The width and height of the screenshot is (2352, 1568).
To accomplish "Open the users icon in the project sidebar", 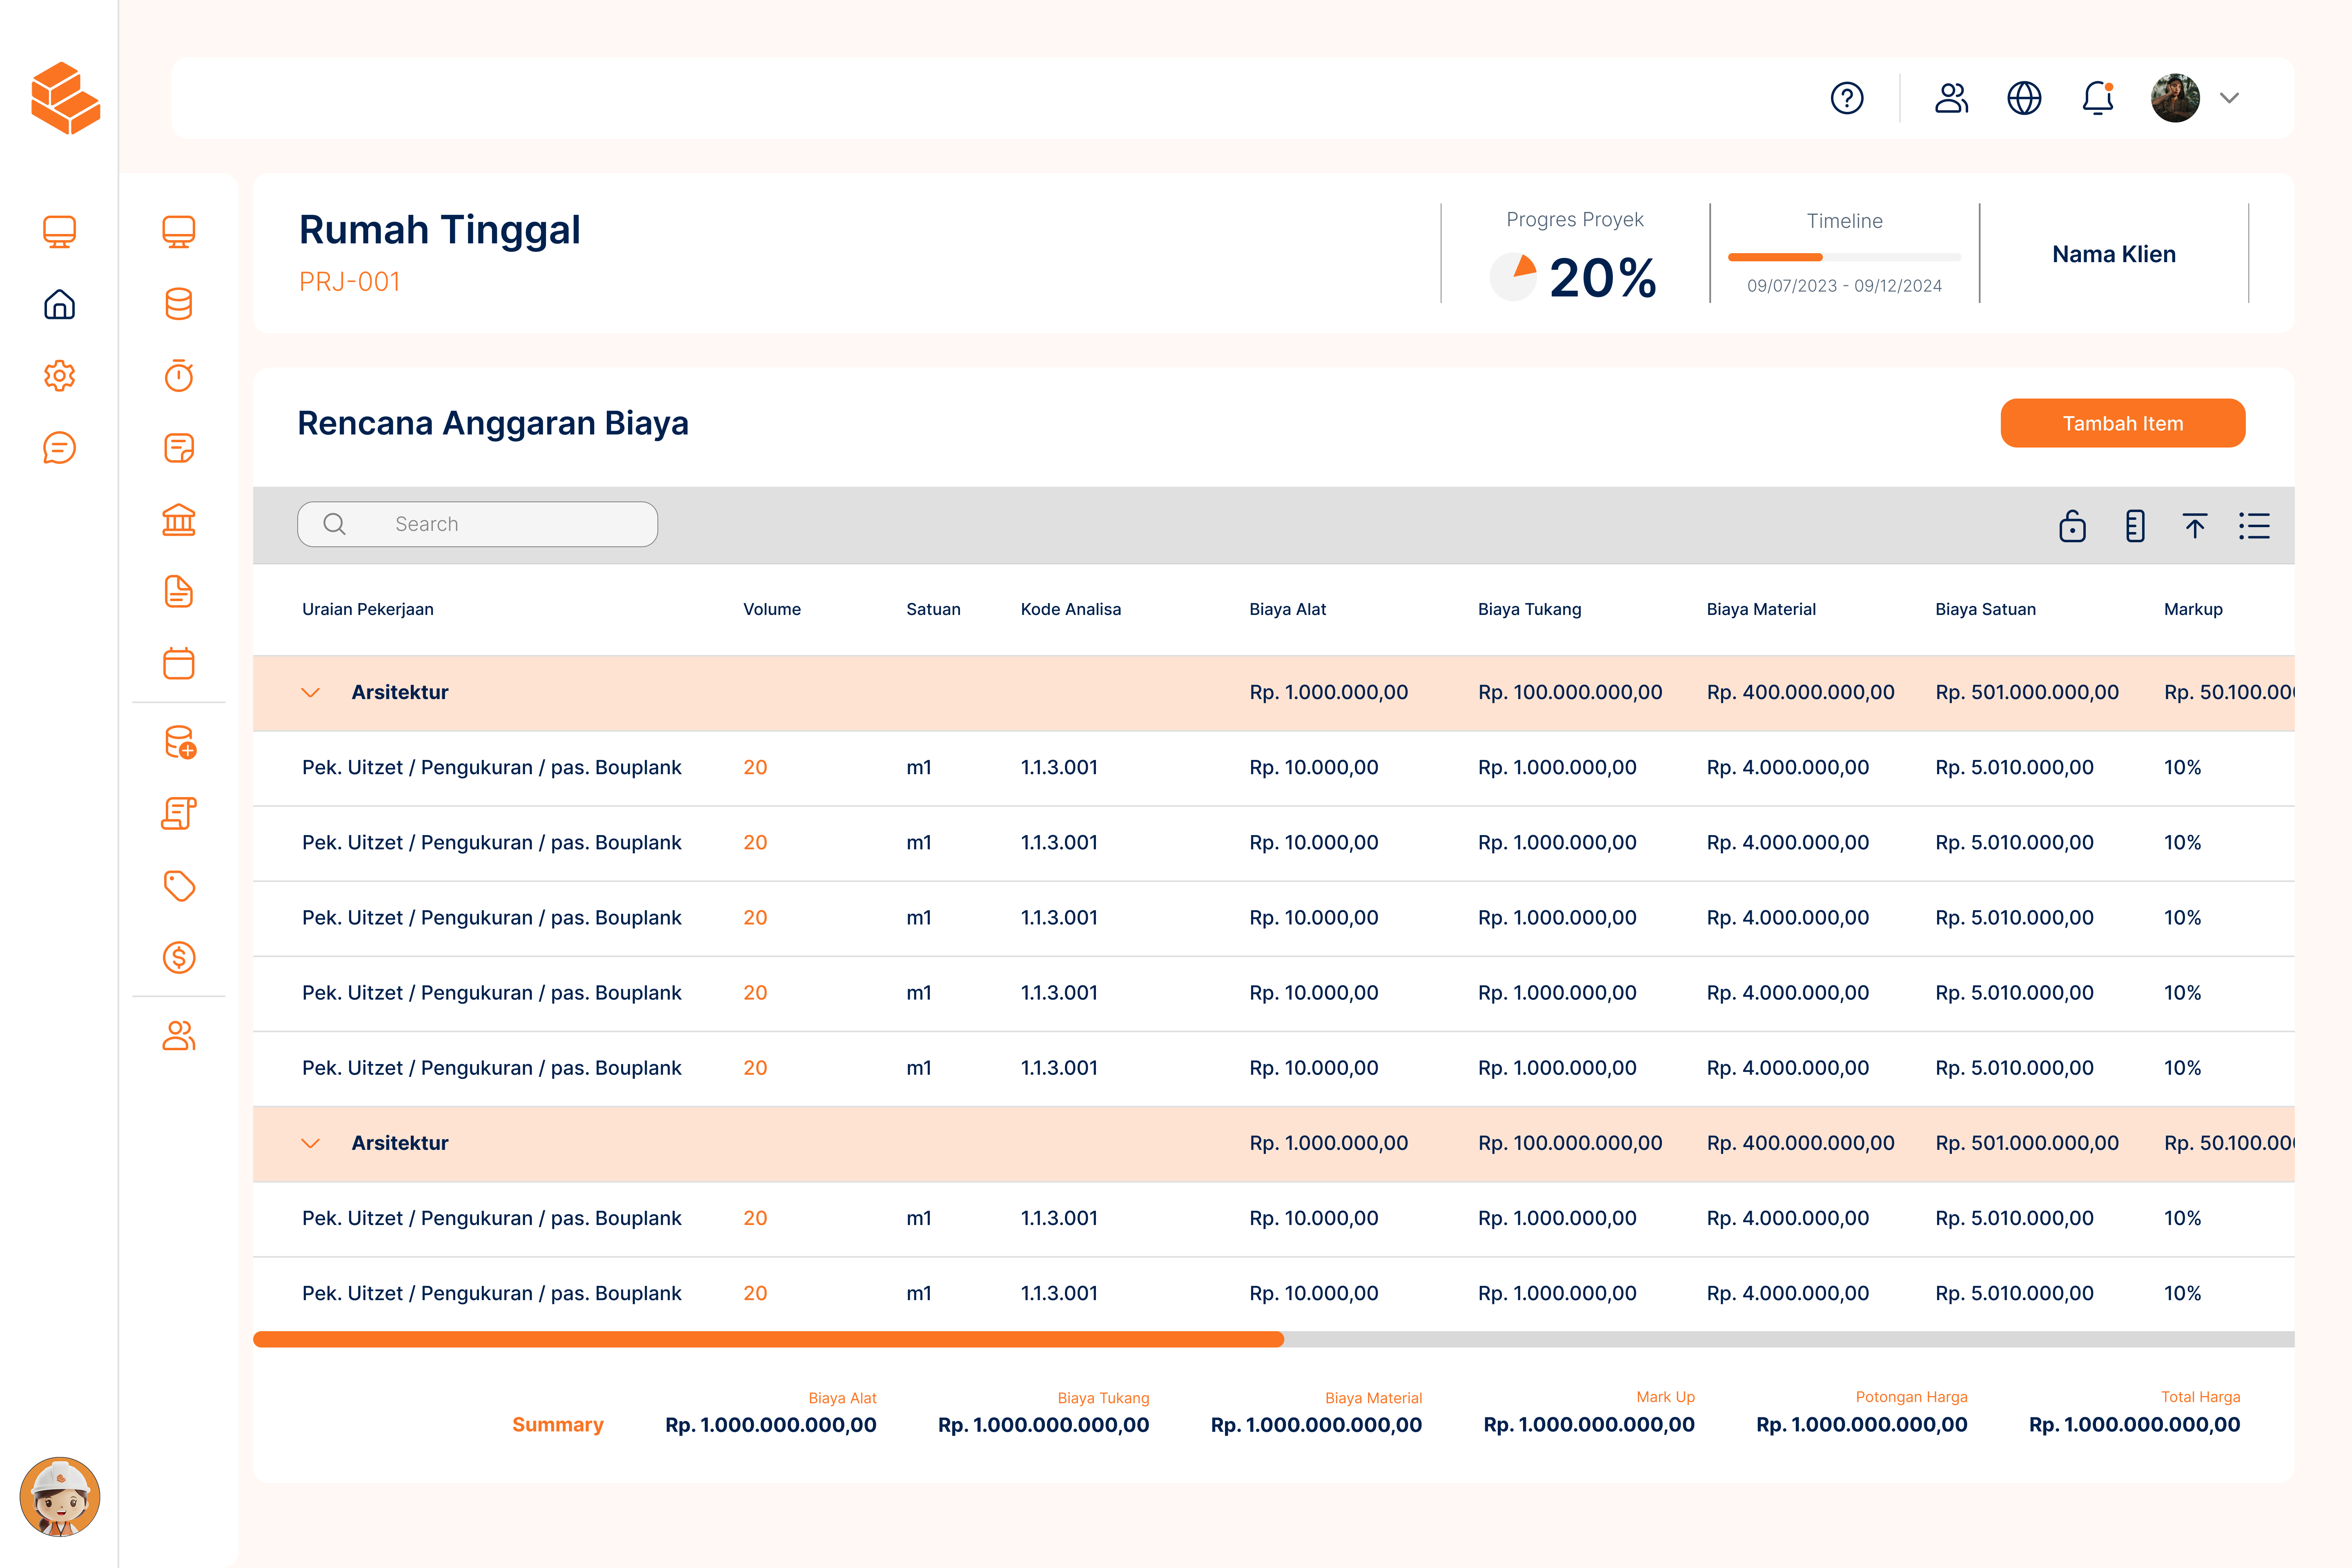I will point(179,1036).
